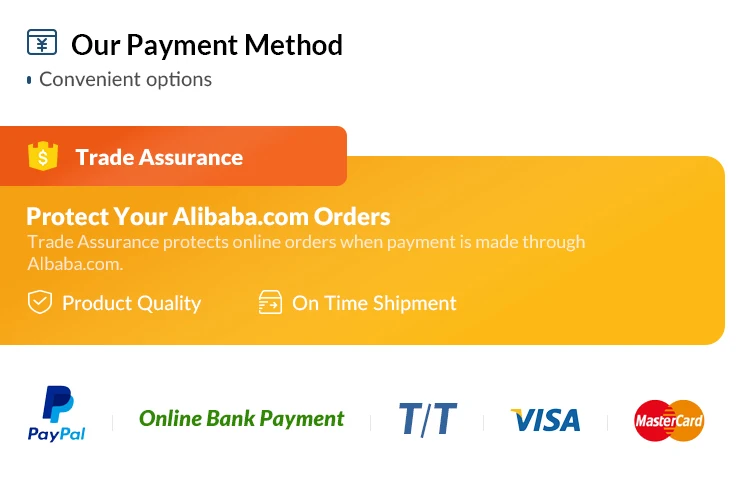
Task: Click the On Time Shipment box icon
Action: click(270, 302)
